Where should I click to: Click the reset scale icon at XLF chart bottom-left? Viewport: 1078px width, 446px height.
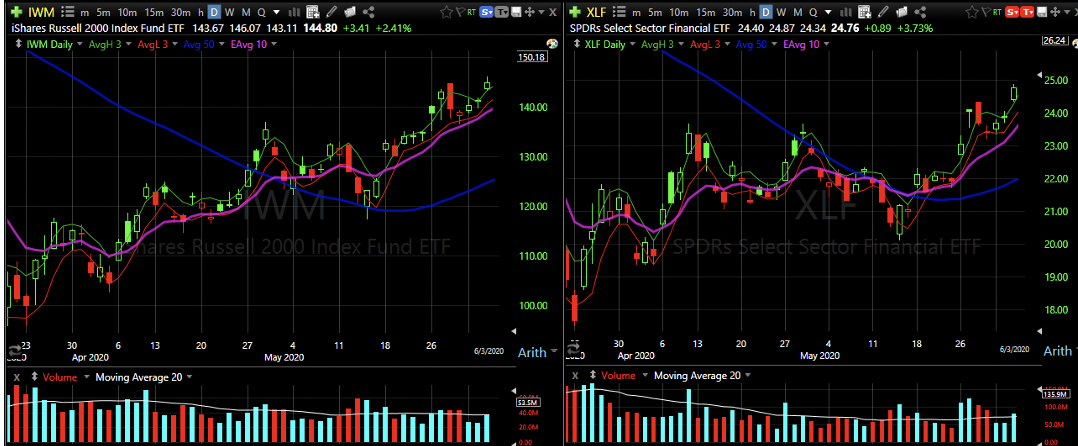point(572,349)
